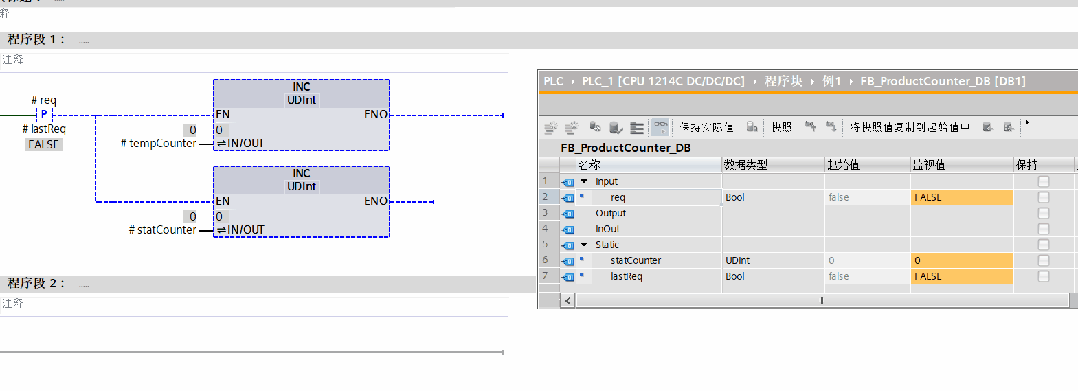
Task: Click the Bool data type of req
Action: pos(734,197)
